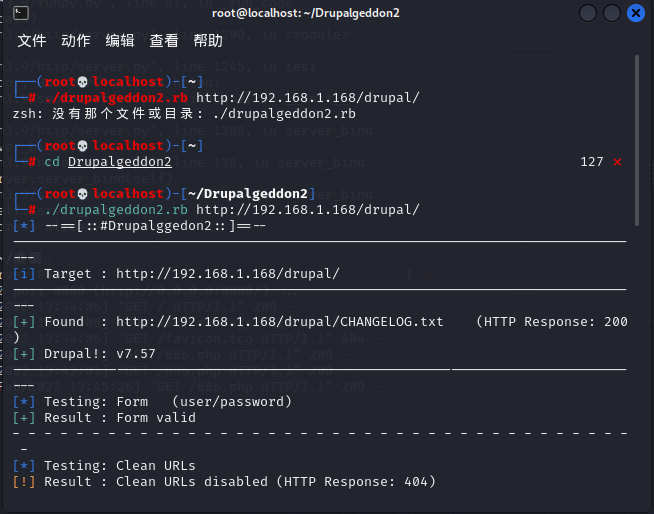This screenshot has width=654, height=514.
Task: Open the 帮助 menu
Action: click(208, 41)
